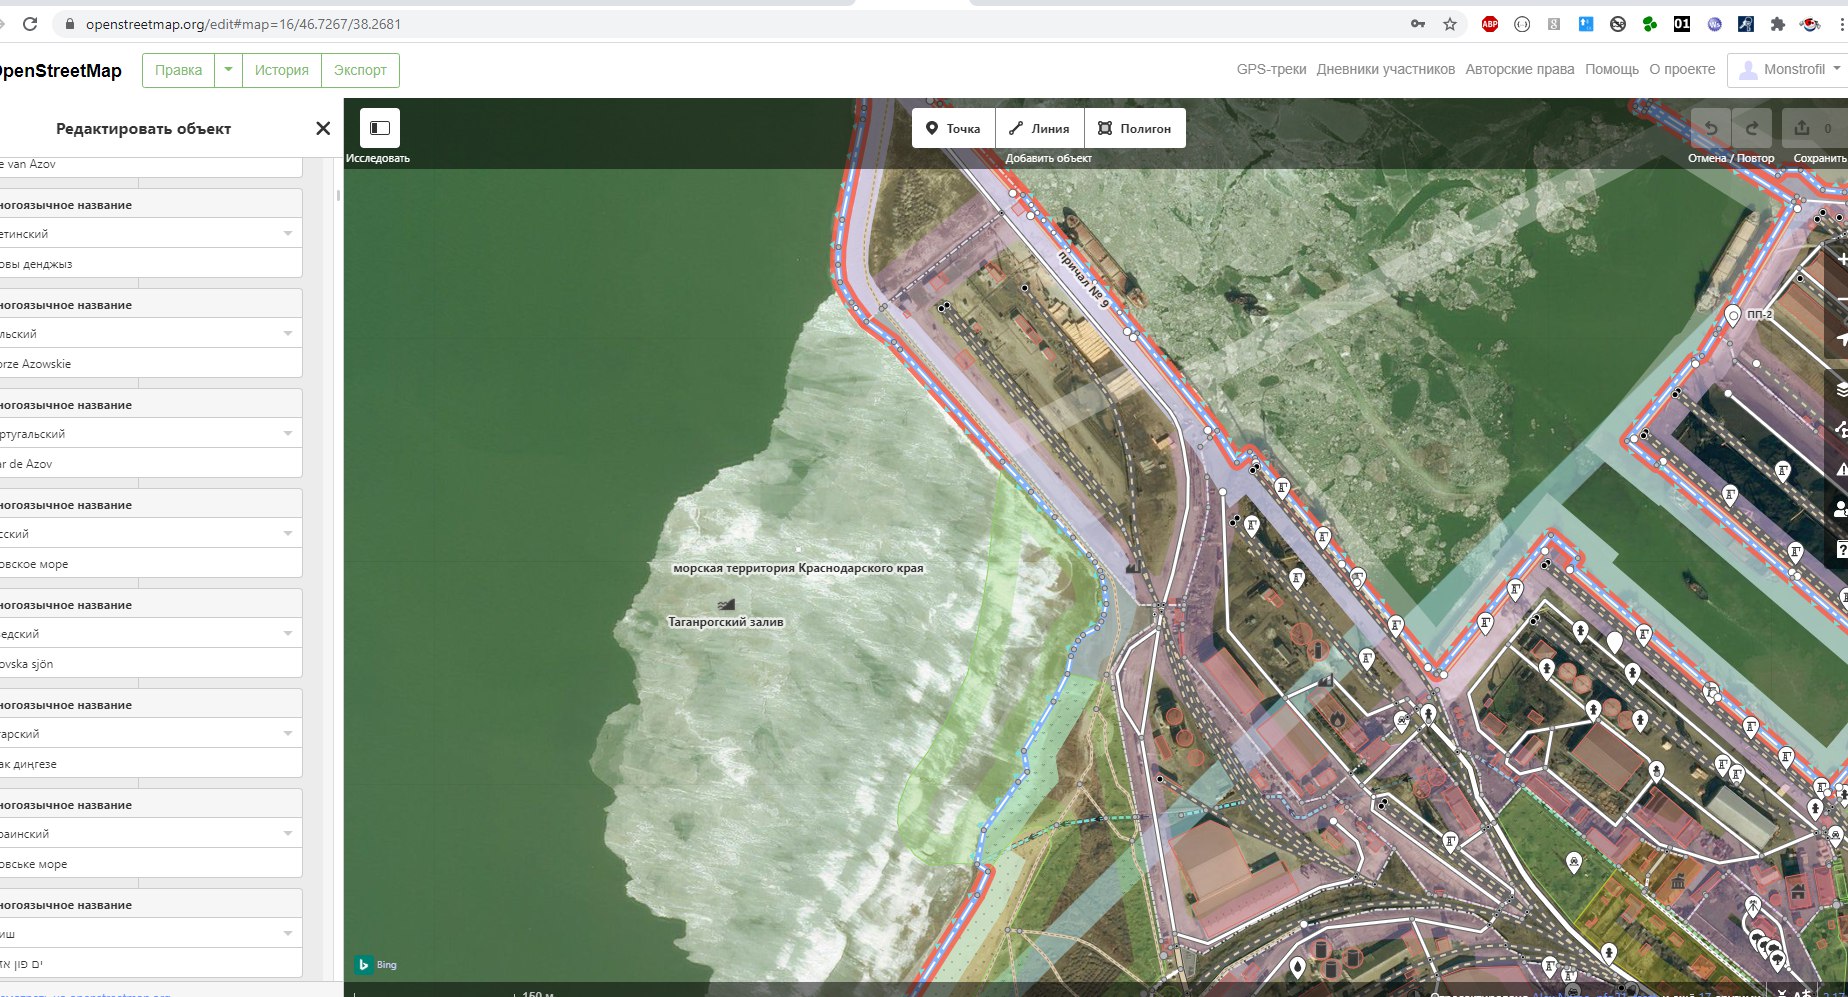Edit the 'ак диңгезе' name field
1848x997 pixels.
point(150,763)
